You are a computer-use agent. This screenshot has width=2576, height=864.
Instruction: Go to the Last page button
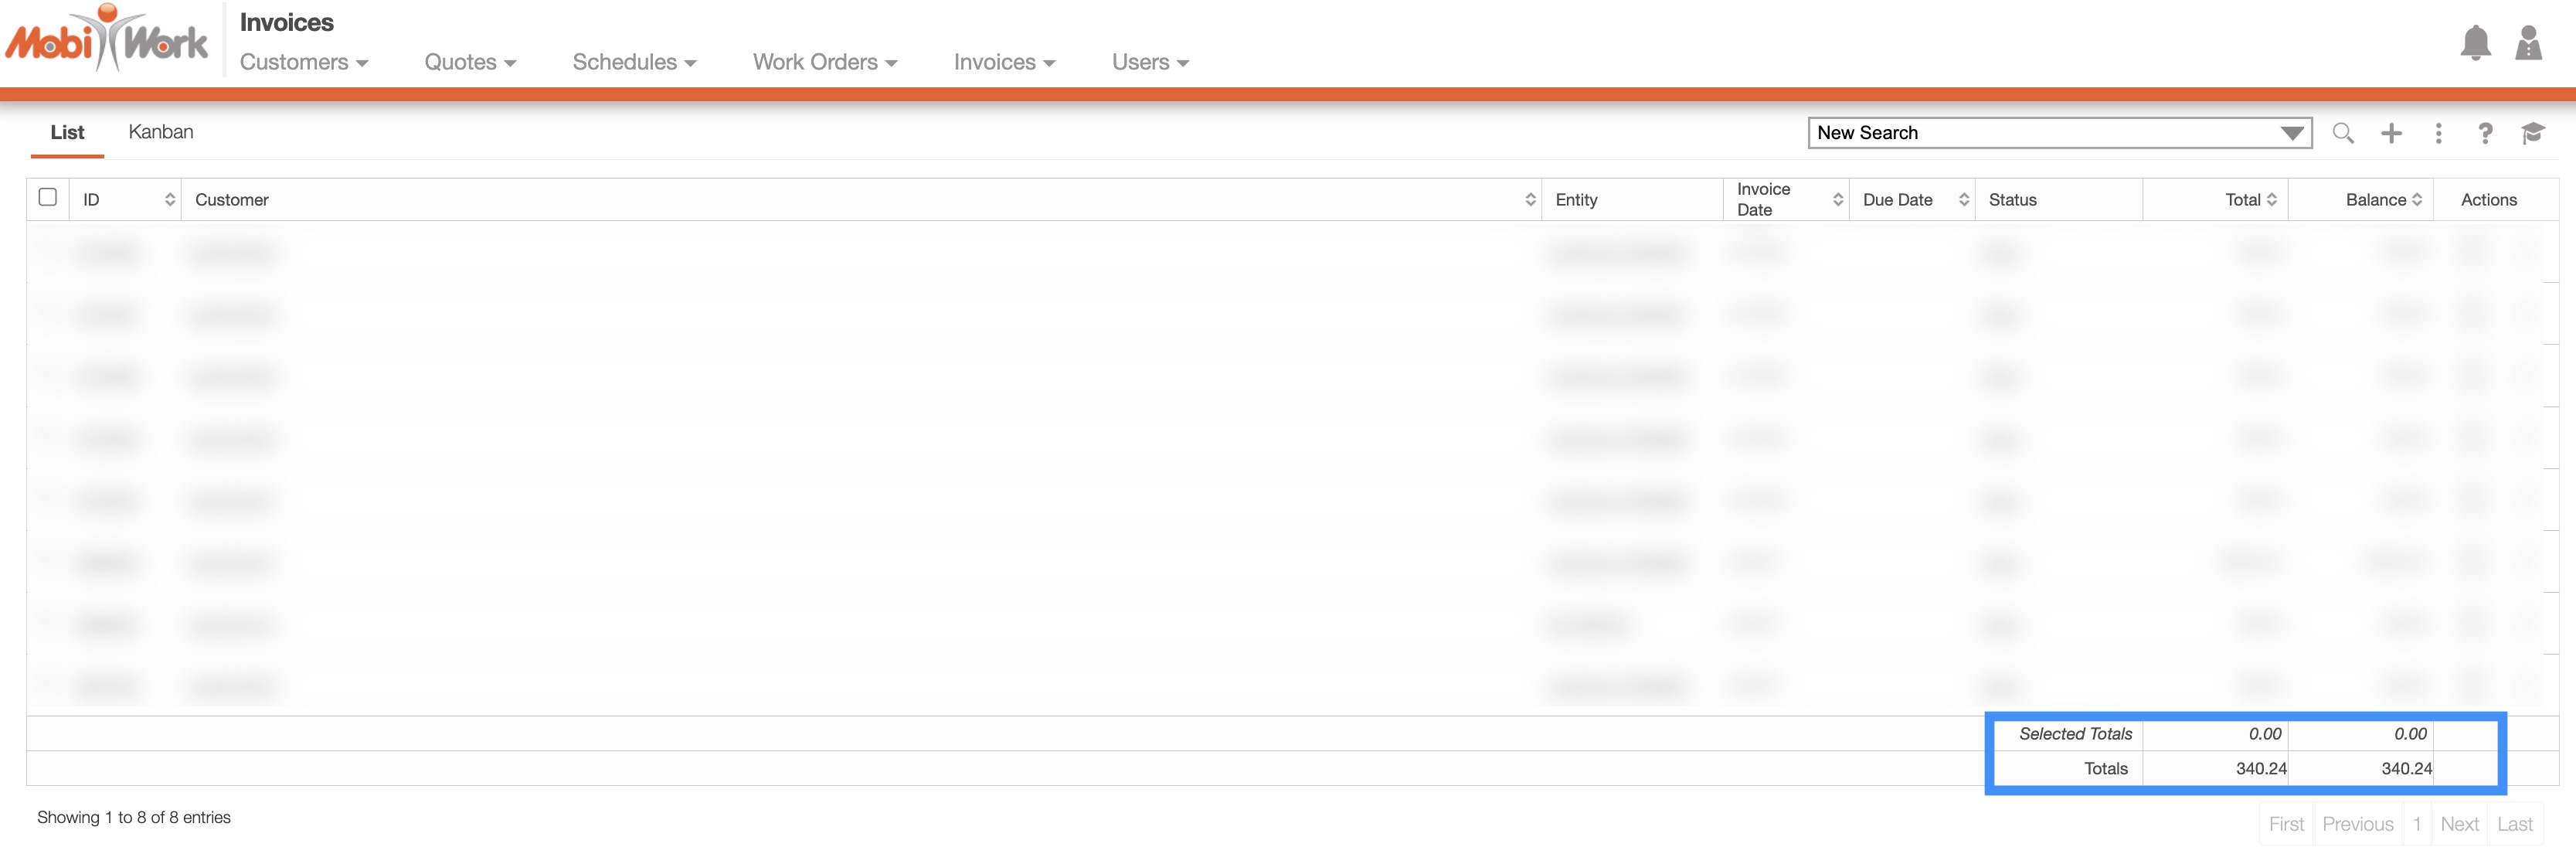[x=2514, y=824]
